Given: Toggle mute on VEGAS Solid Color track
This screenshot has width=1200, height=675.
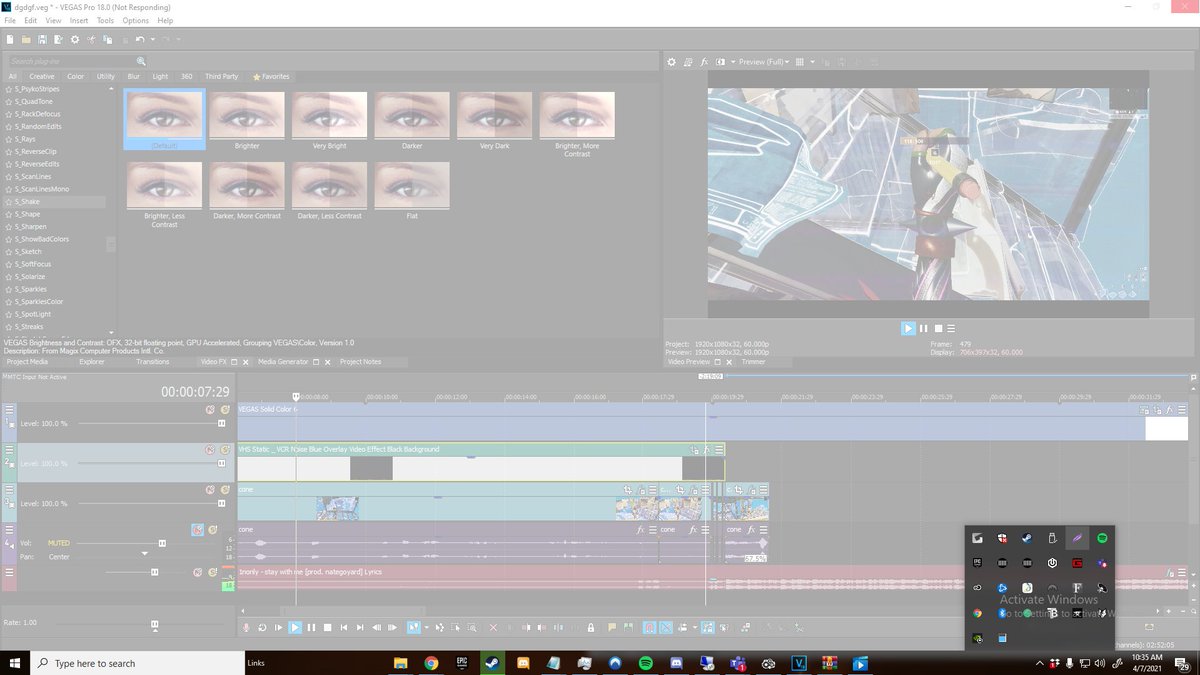Looking at the screenshot, I should tap(210, 409).
